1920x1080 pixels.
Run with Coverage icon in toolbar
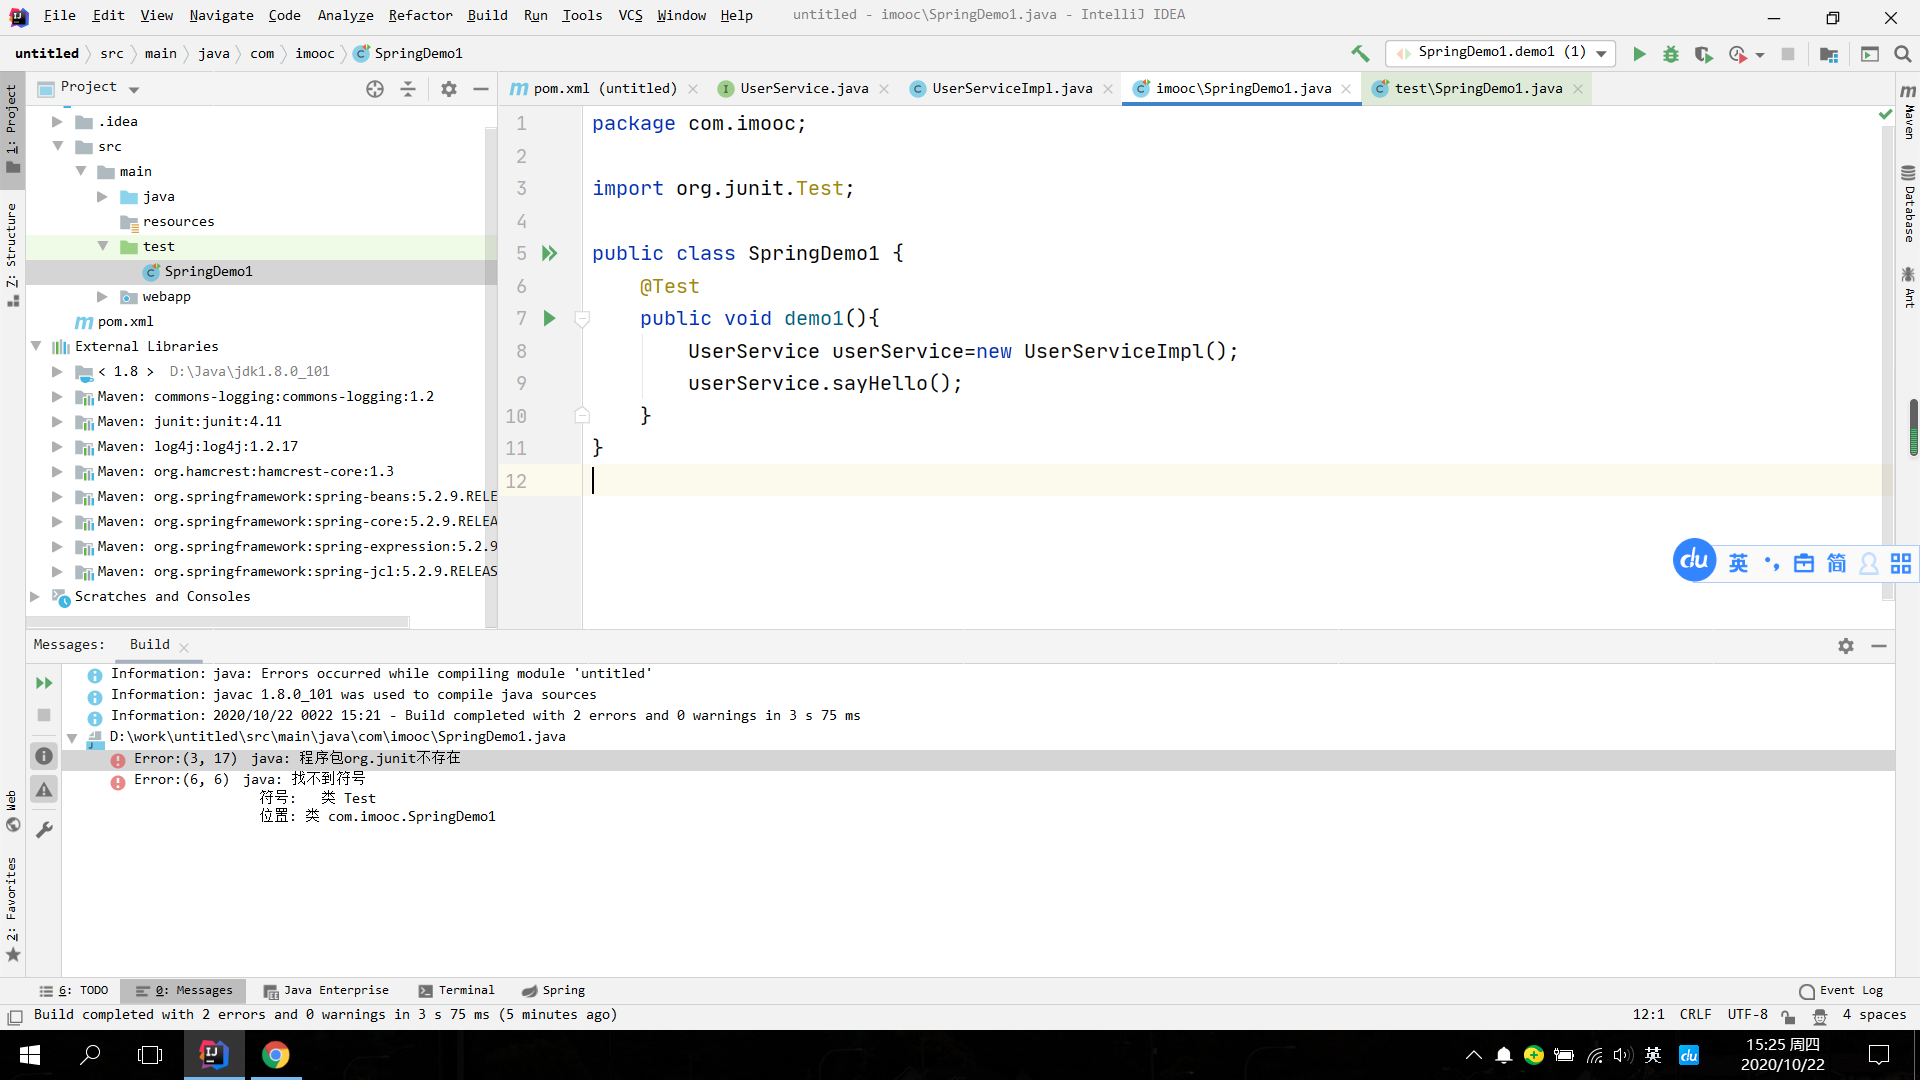tap(1704, 54)
